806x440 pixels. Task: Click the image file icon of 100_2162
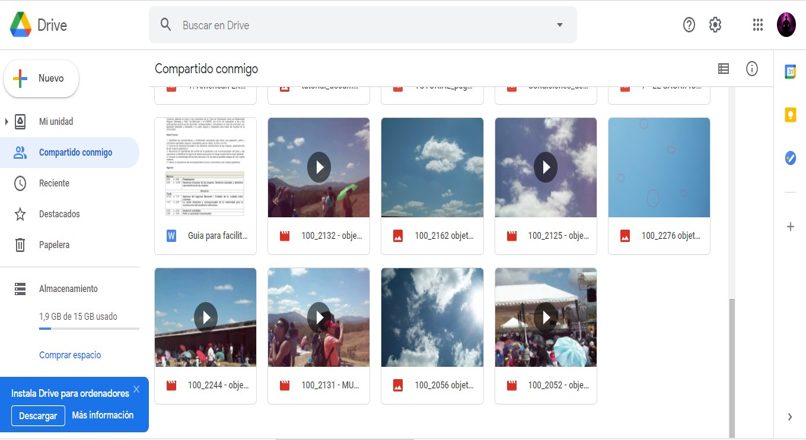pyautogui.click(x=398, y=236)
